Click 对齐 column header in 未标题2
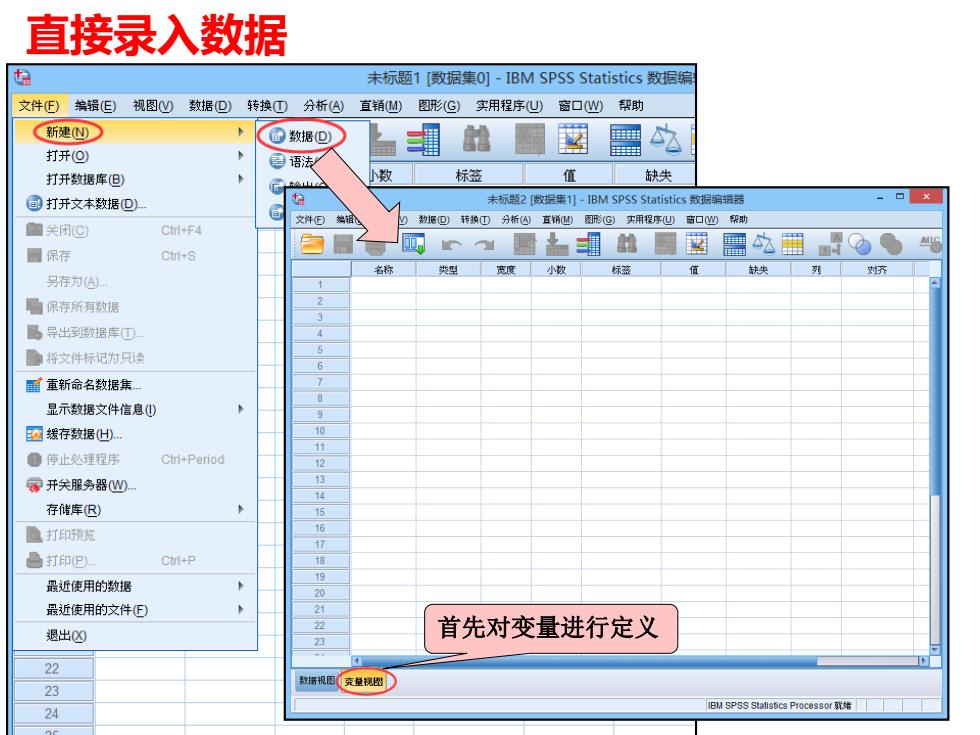This screenshot has height=735, width=980. [878, 270]
